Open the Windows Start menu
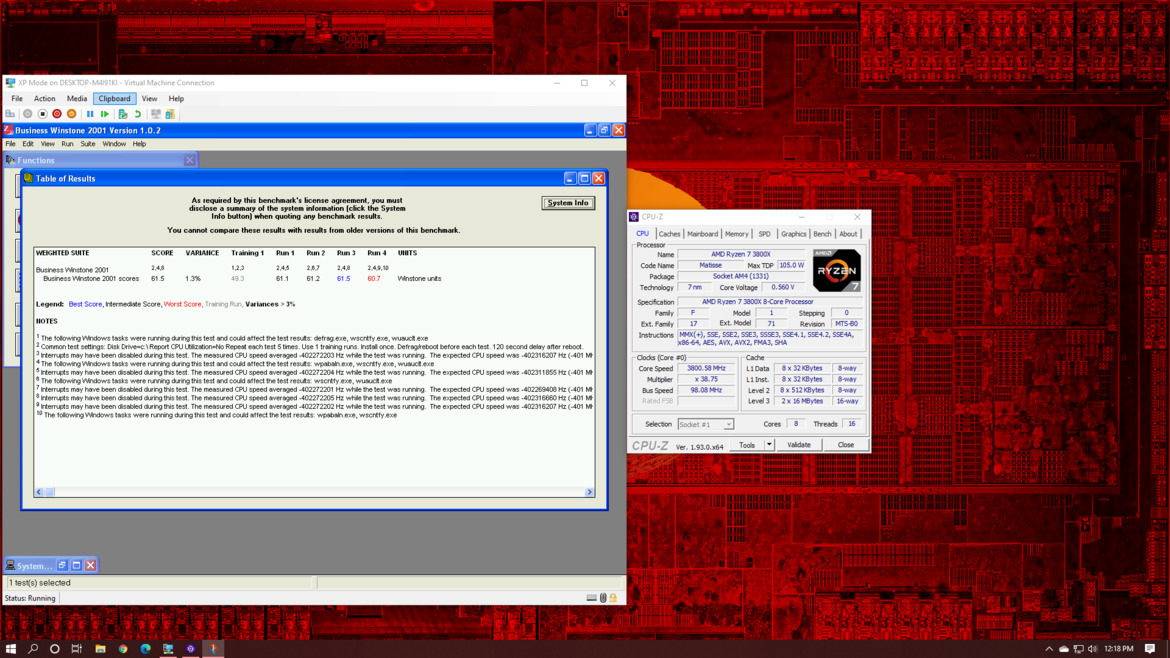The image size is (1170, 658). tap(10, 648)
